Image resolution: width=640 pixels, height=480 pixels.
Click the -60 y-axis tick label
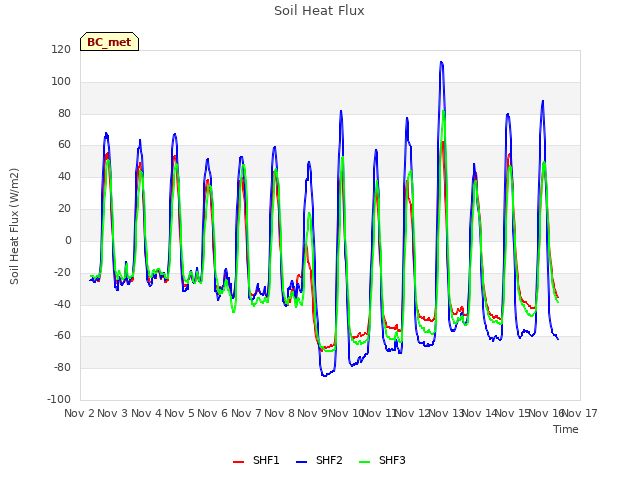point(62,336)
